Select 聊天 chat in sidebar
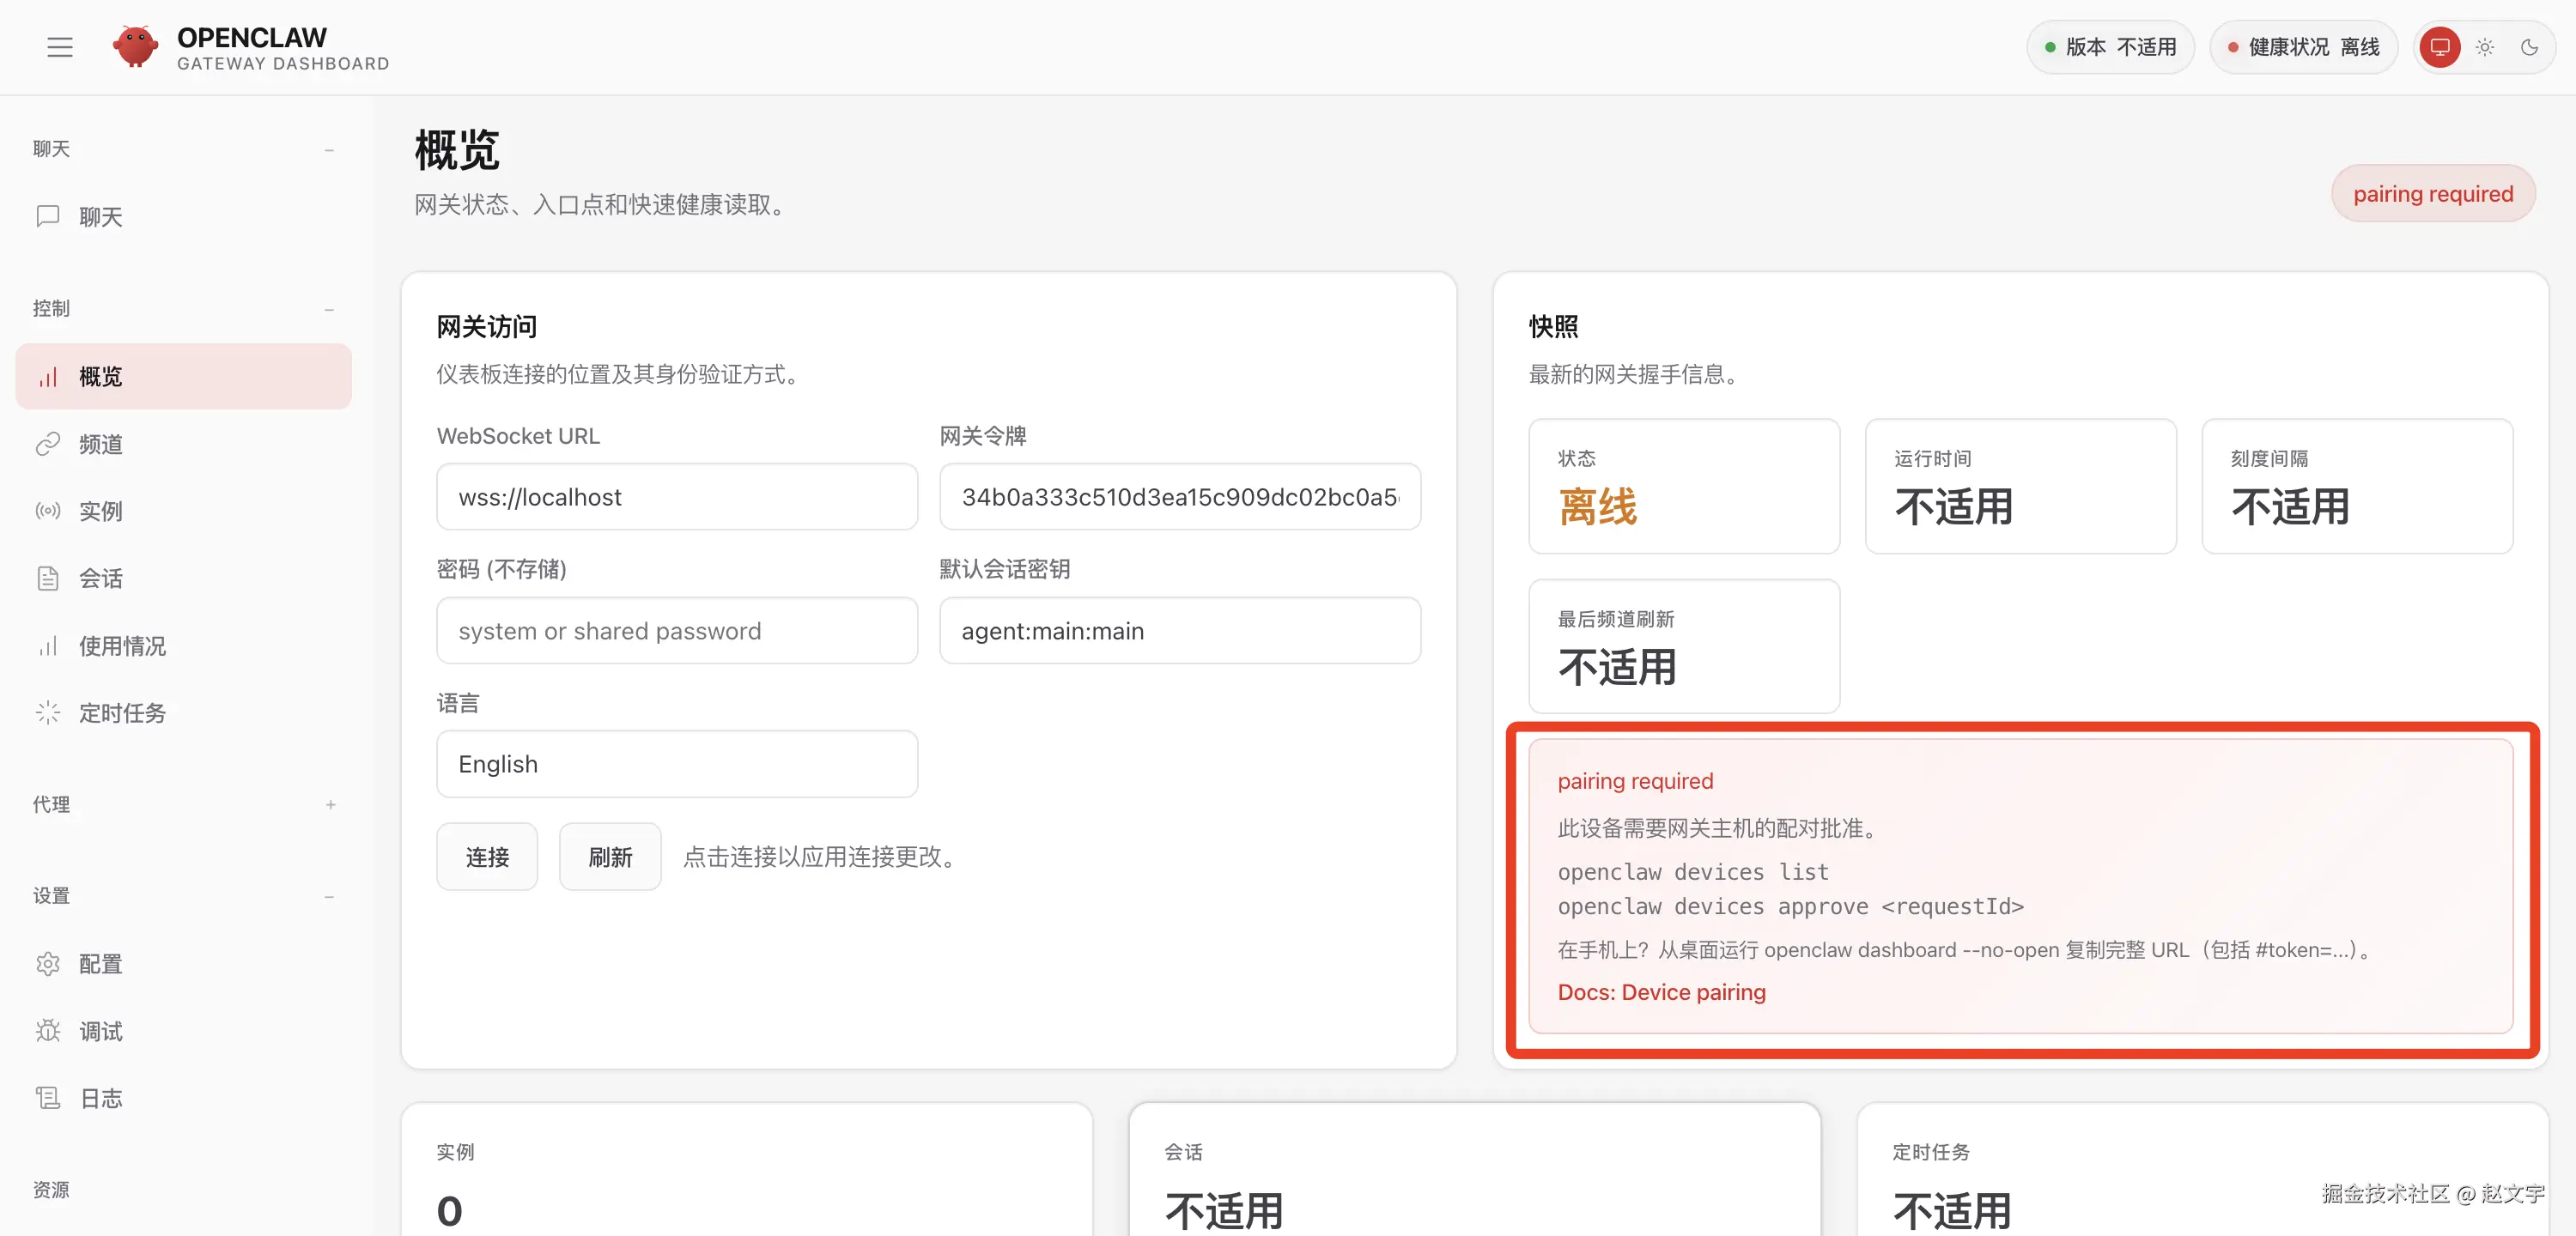This screenshot has width=2576, height=1236. pos(100,217)
